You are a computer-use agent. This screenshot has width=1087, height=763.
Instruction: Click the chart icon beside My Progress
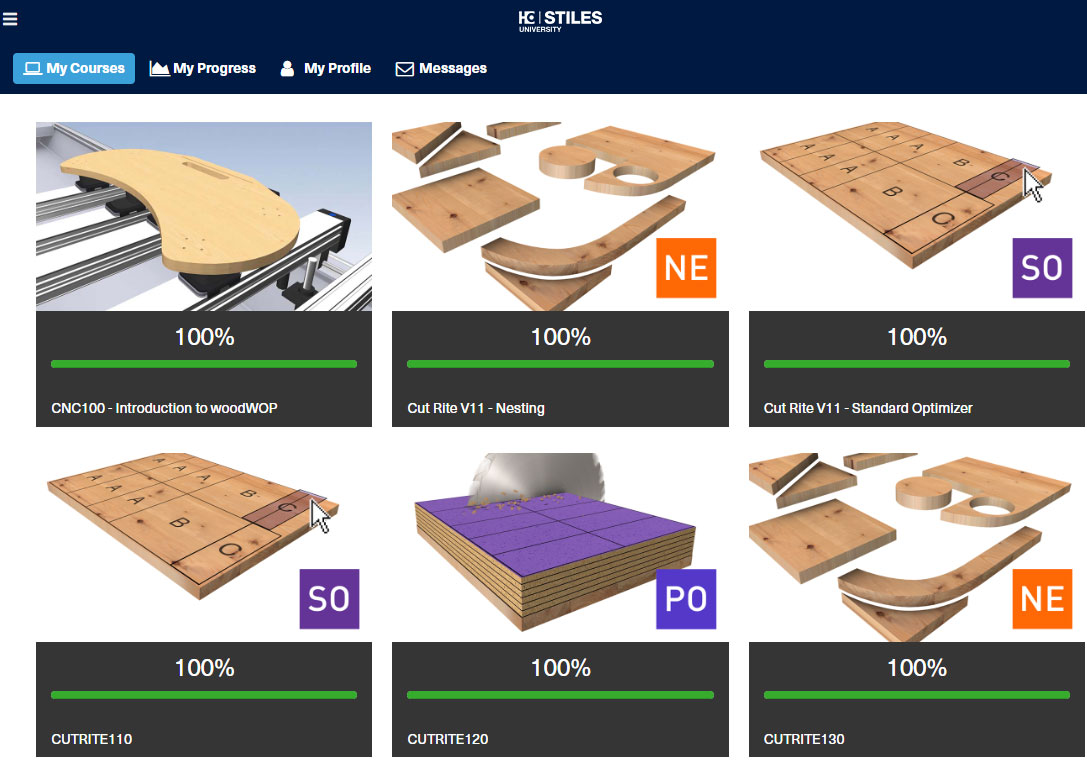click(x=159, y=69)
